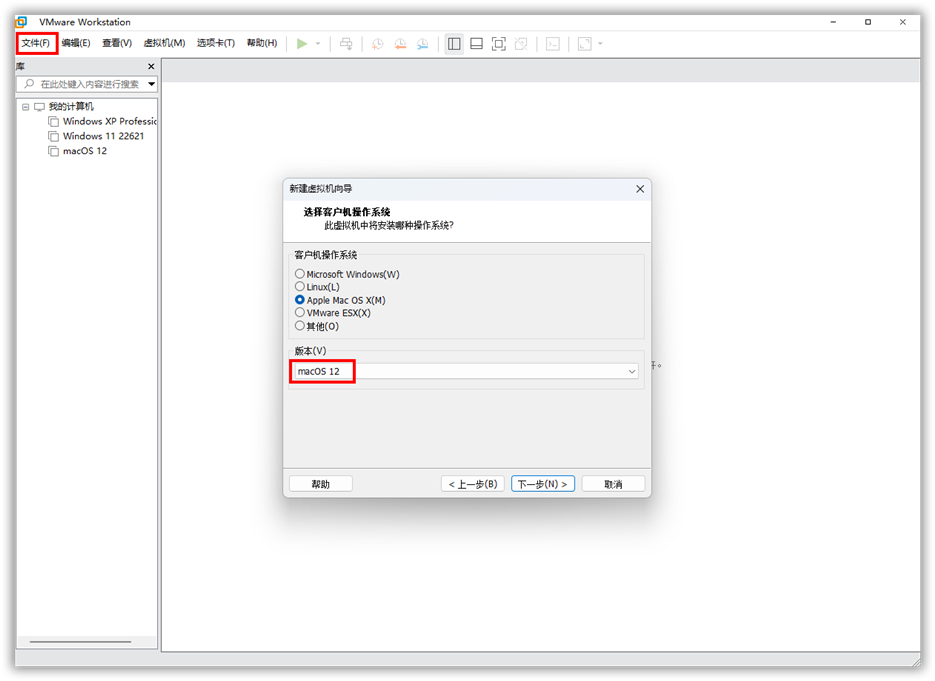Viewport: 935px width, 681px height.
Task: Open the Snapshot Manager wrench icon
Action: coord(423,44)
